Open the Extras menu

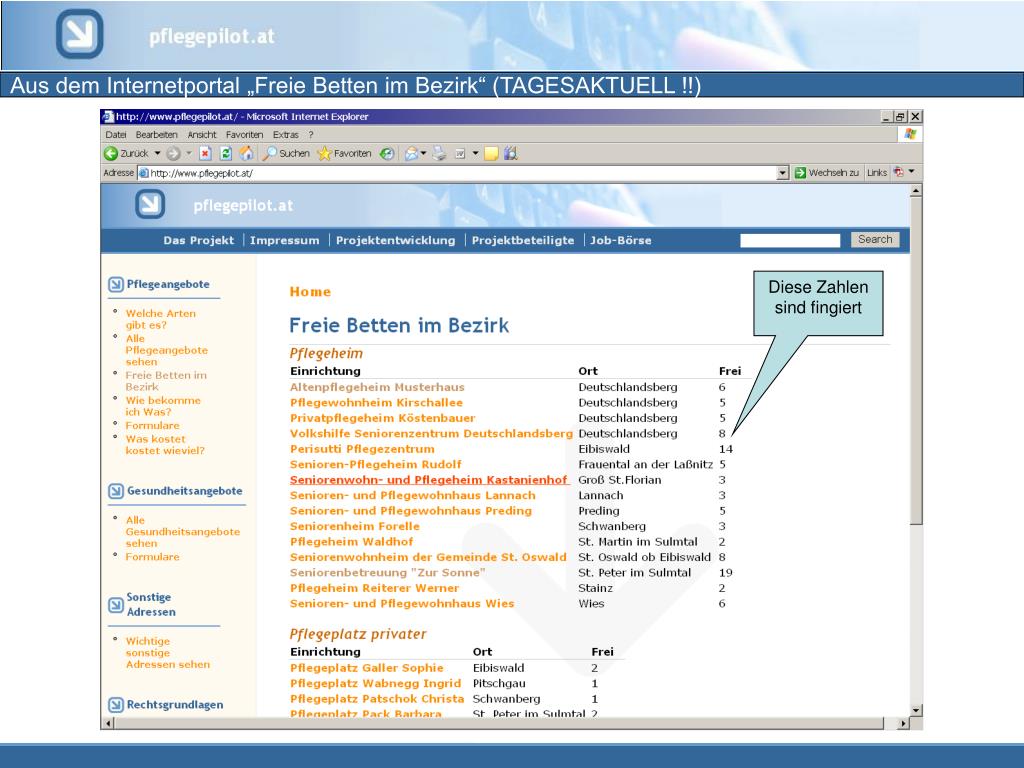point(285,135)
